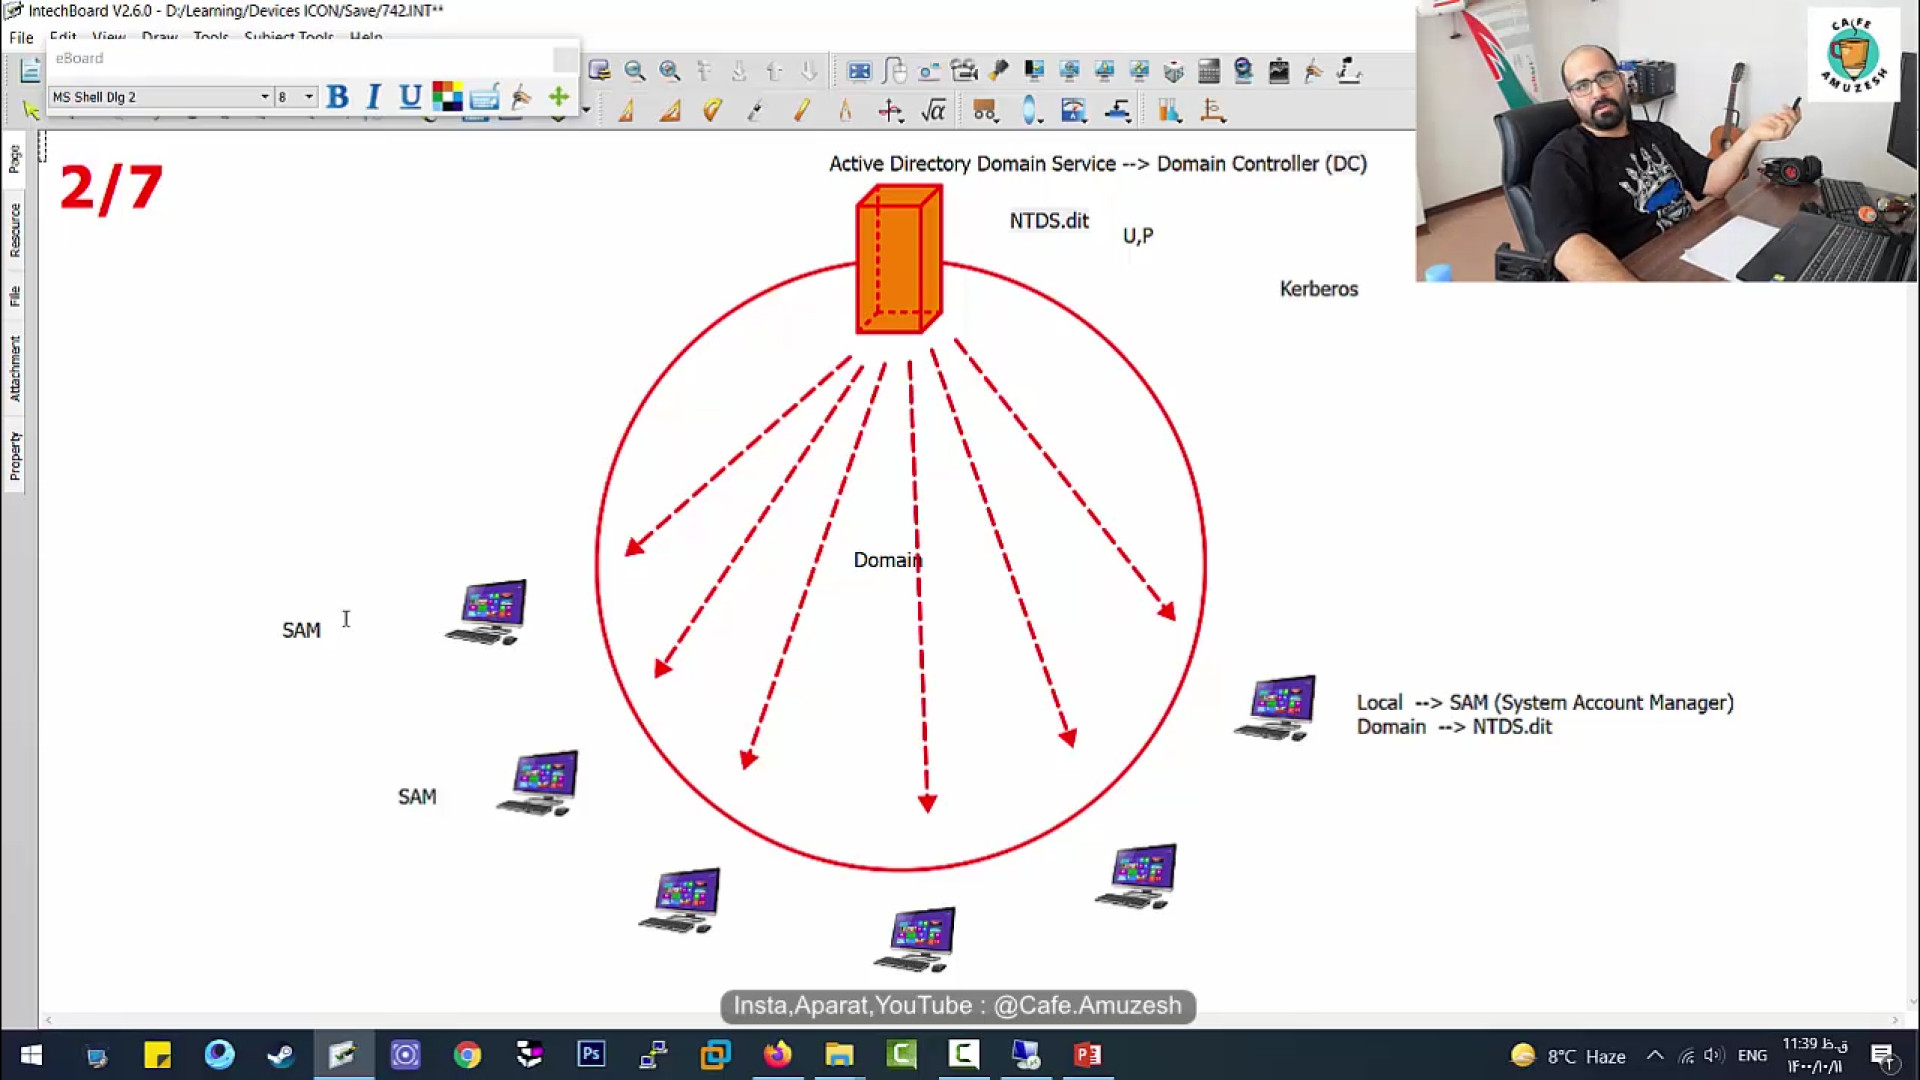Open the Resource side tab
Screen dimensions: 1920x1080
coord(14,230)
